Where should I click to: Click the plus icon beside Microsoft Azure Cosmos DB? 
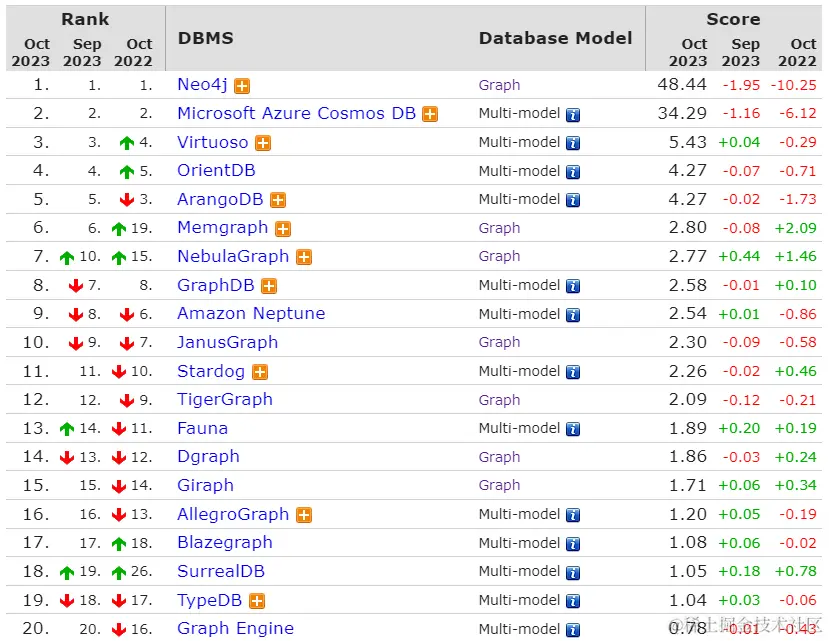[x=430, y=114]
